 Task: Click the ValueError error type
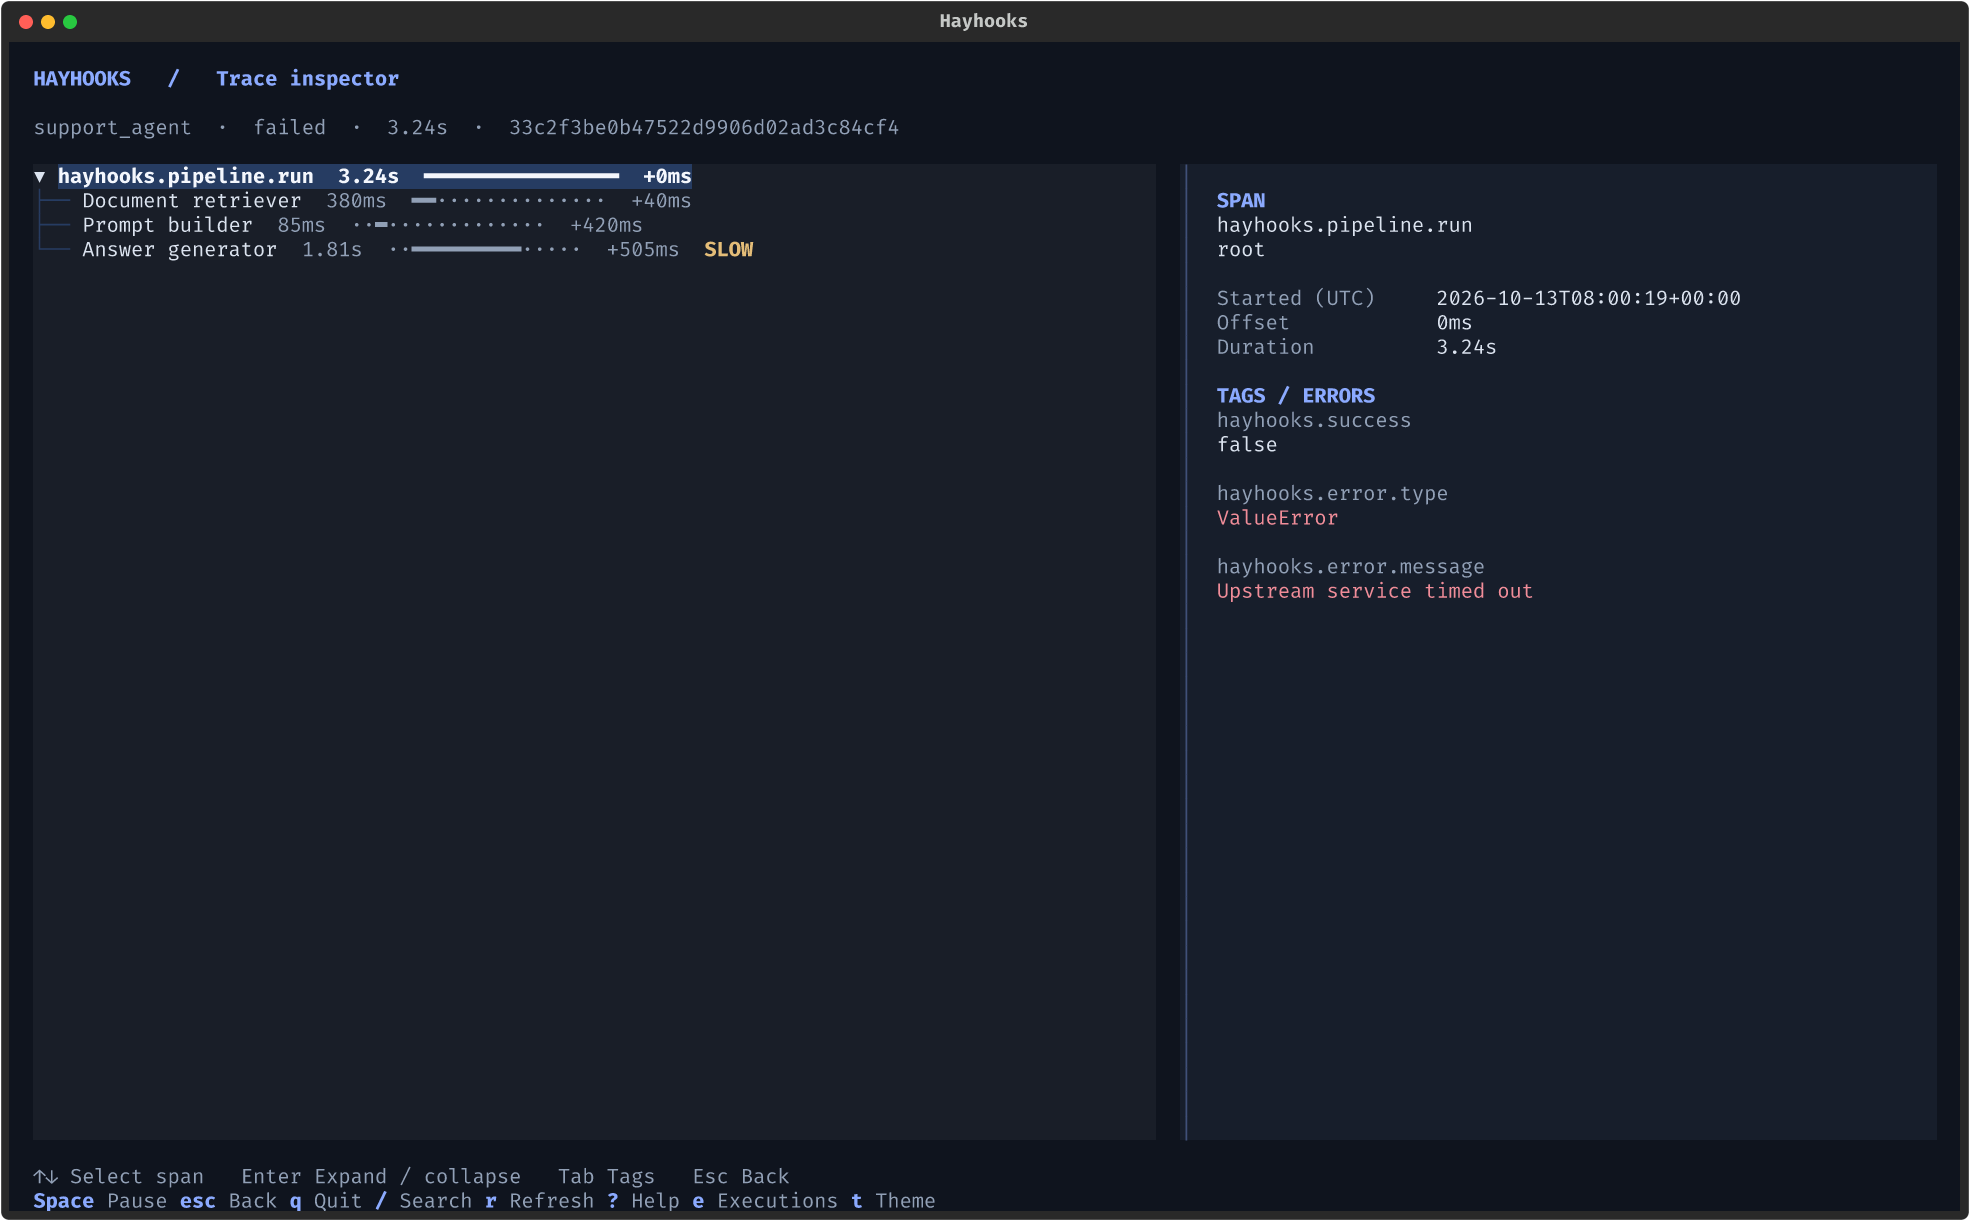tap(1277, 518)
